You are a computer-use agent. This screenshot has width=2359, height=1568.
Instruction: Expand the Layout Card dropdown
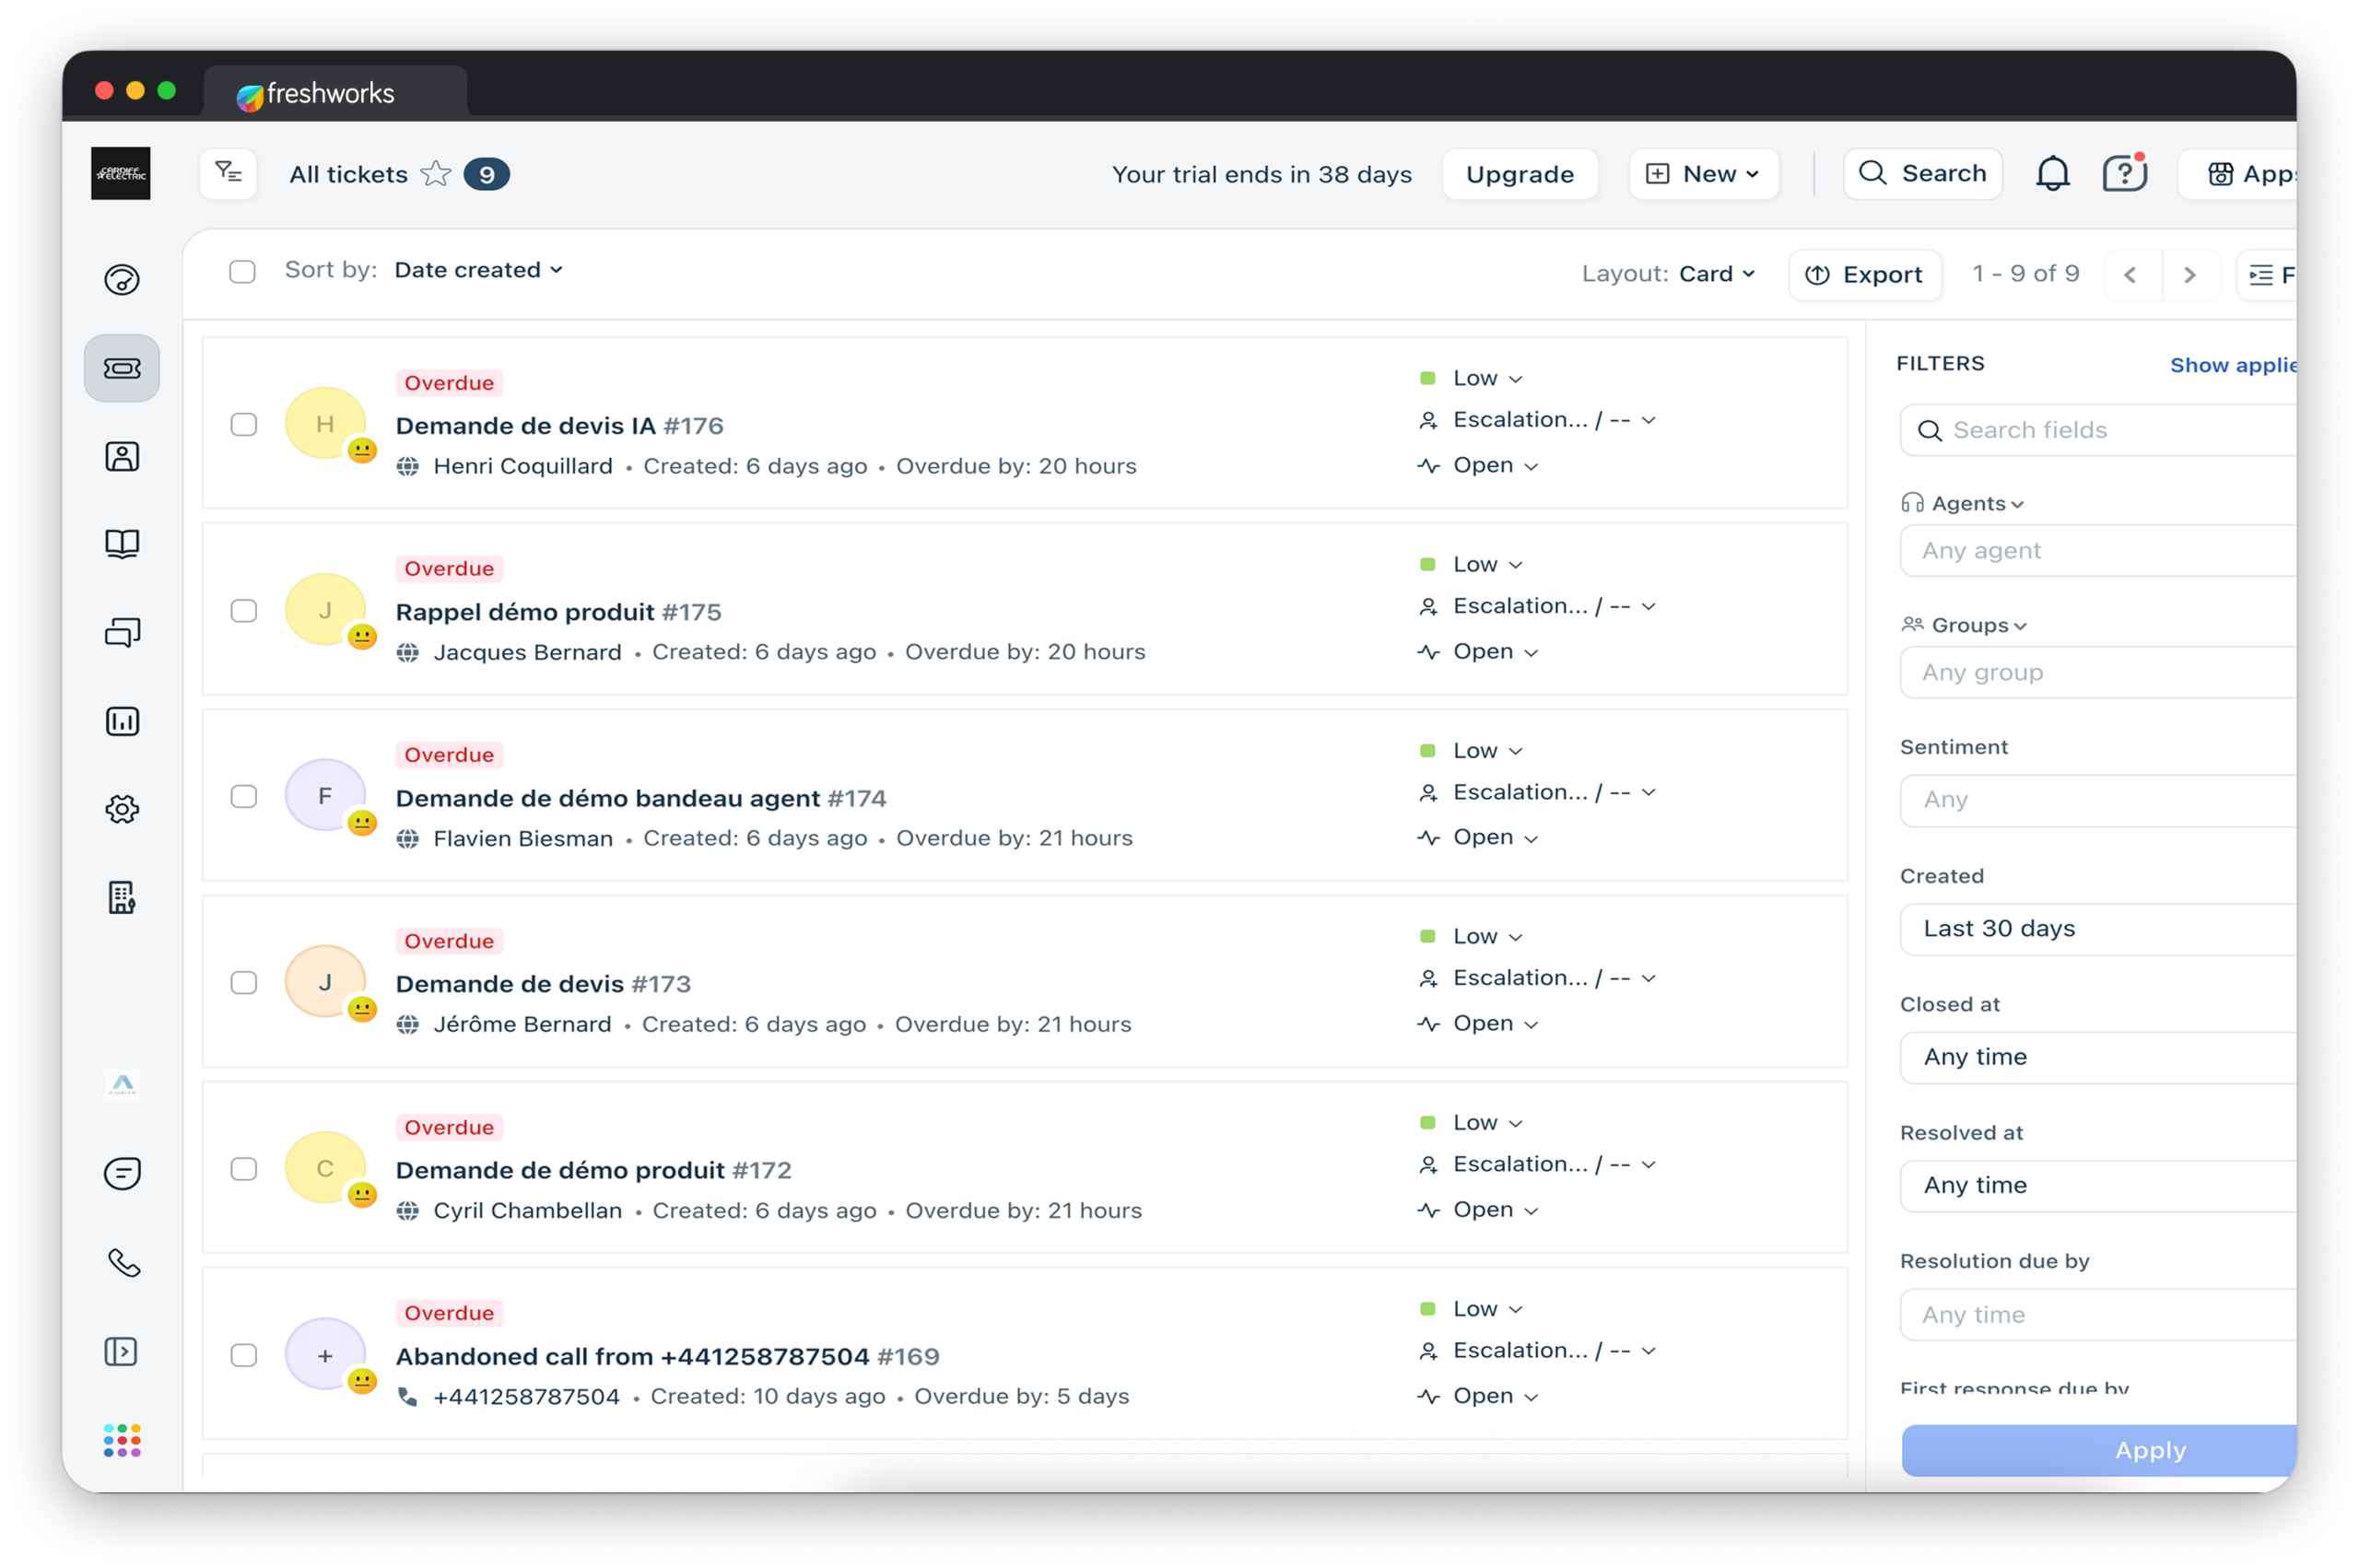click(1717, 274)
